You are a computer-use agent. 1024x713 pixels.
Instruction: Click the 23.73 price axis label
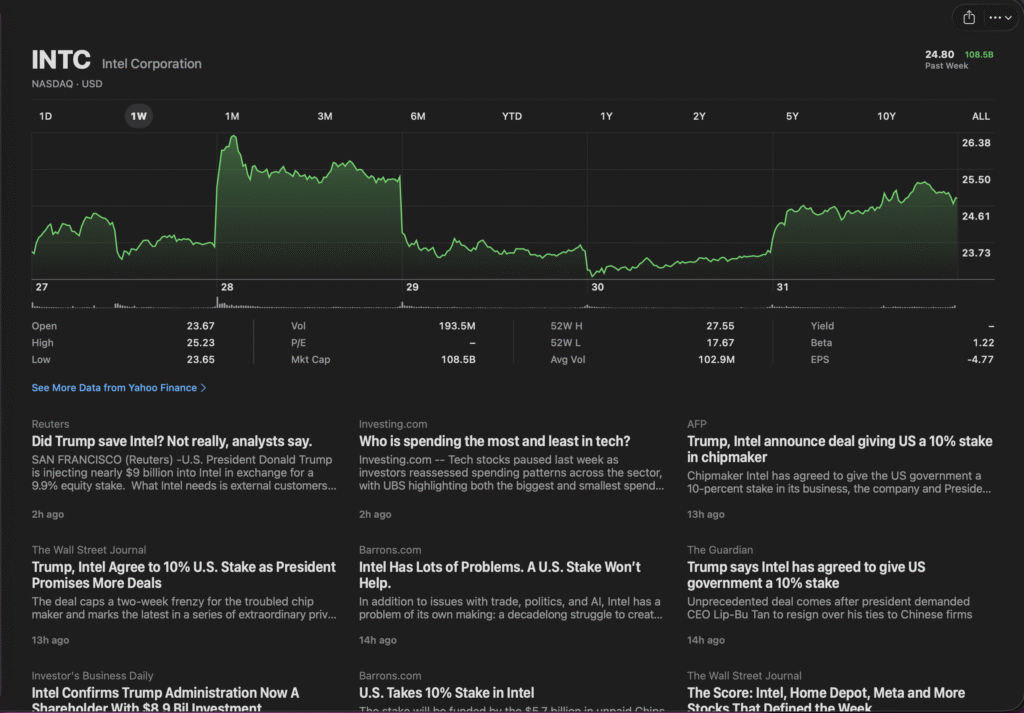tap(976, 253)
